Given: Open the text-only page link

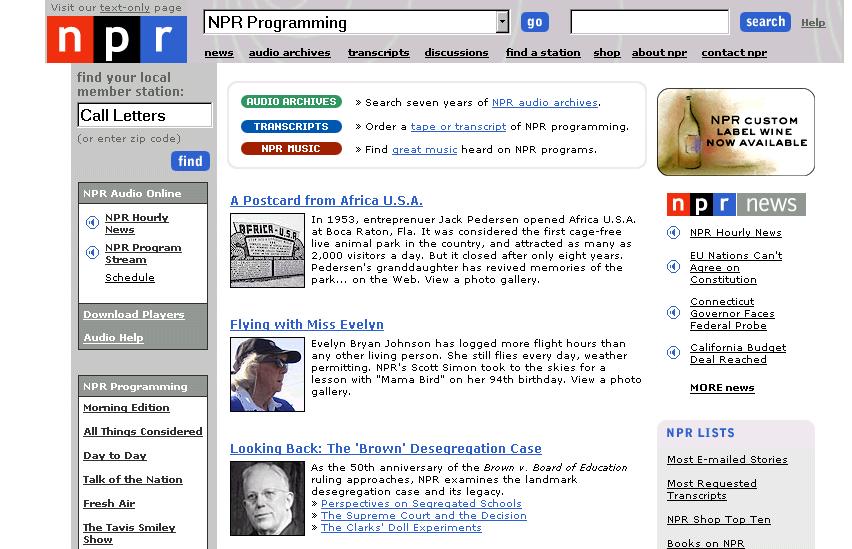Looking at the screenshot, I should pos(126,8).
